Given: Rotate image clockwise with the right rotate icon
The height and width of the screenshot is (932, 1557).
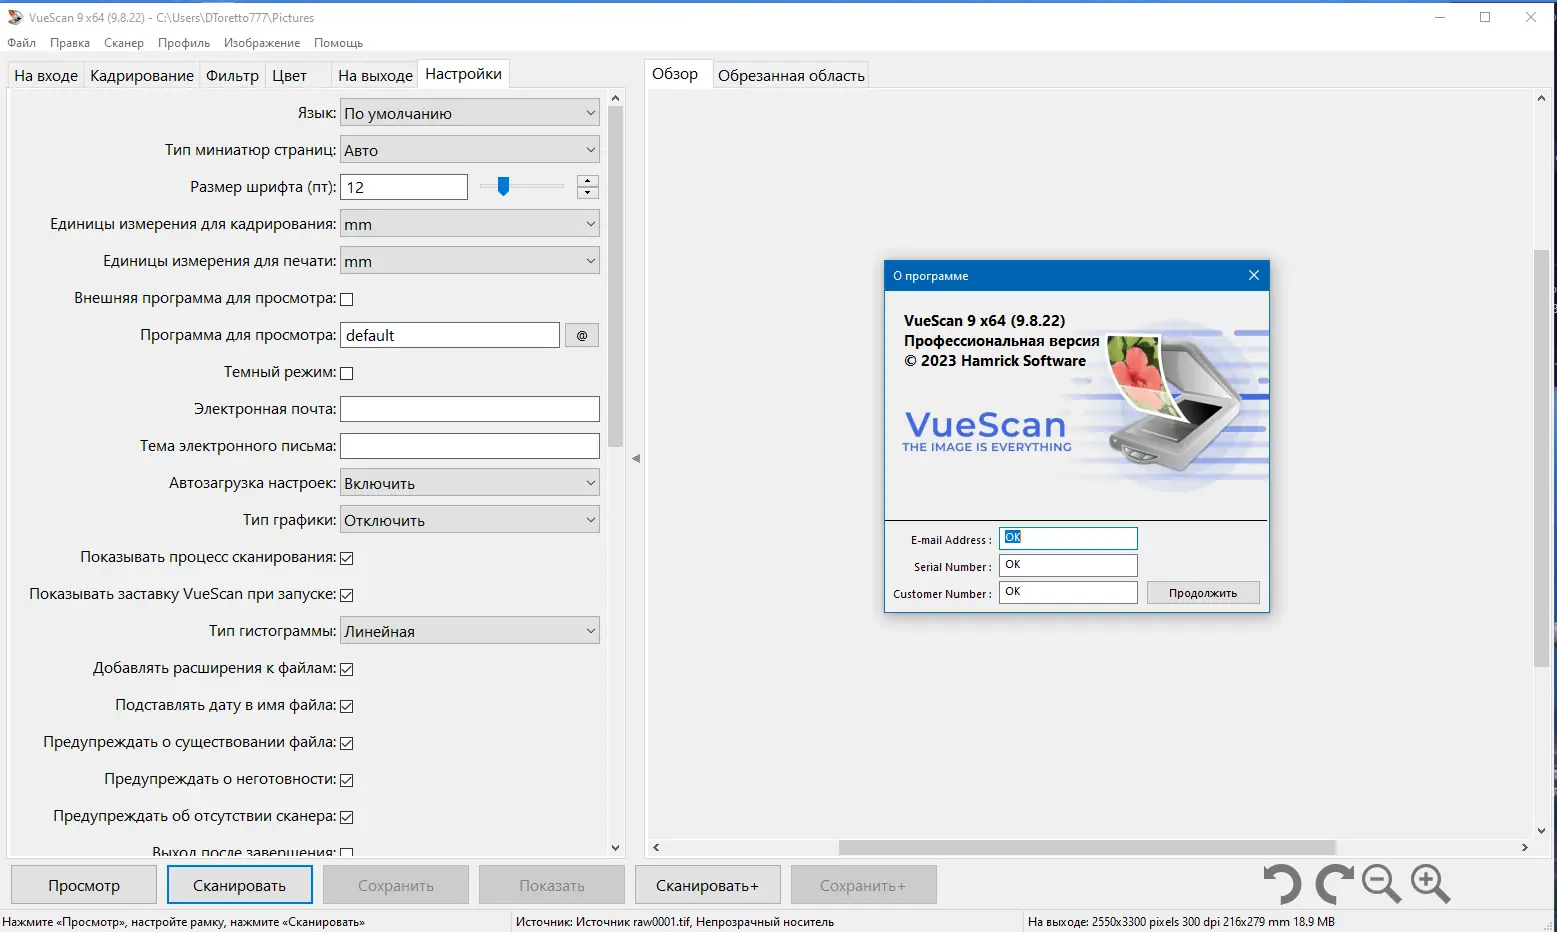Looking at the screenshot, I should tap(1334, 885).
